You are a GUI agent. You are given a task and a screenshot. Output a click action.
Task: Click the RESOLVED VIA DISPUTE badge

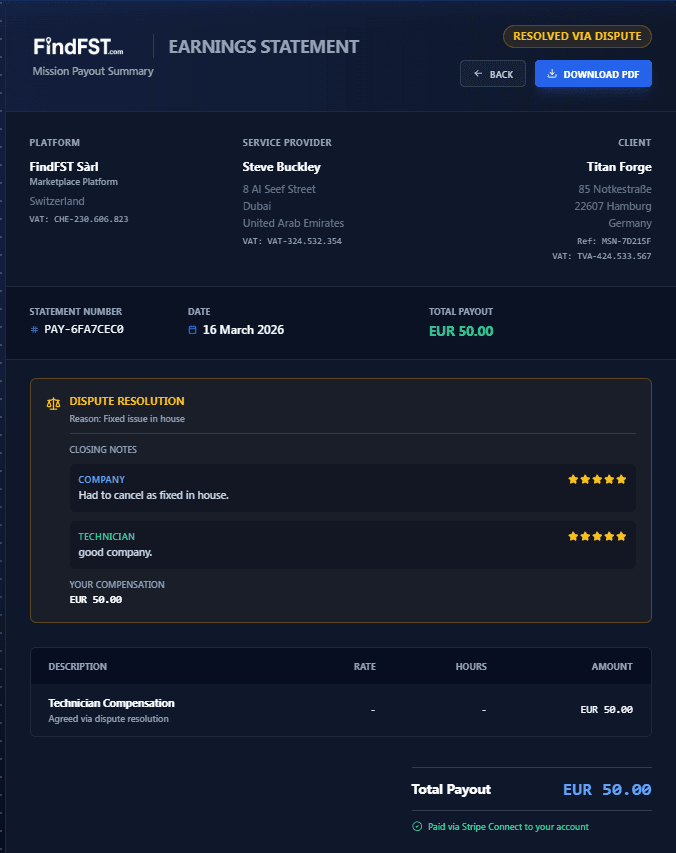pyautogui.click(x=577, y=36)
